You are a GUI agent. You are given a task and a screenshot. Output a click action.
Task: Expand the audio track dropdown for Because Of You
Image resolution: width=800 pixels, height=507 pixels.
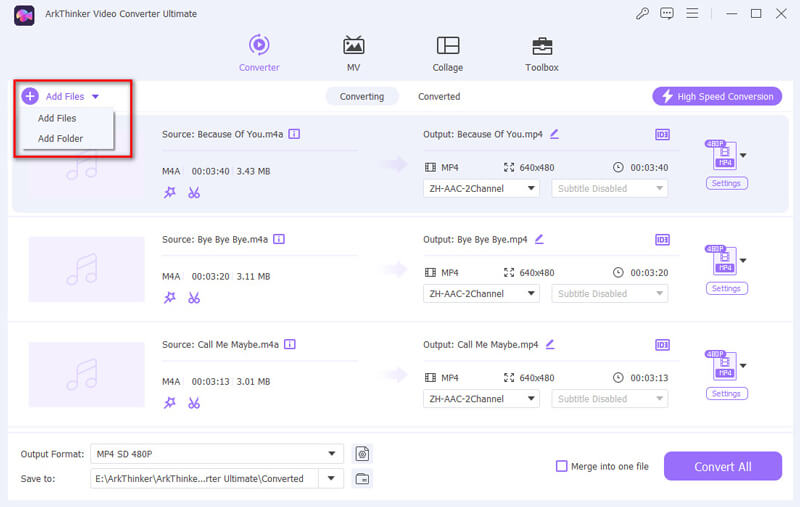(481, 188)
